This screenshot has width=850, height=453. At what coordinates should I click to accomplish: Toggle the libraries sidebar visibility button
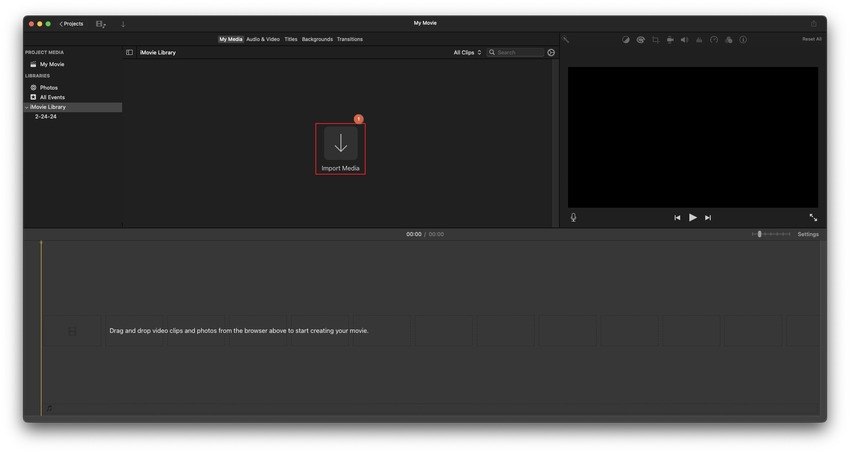tap(129, 52)
